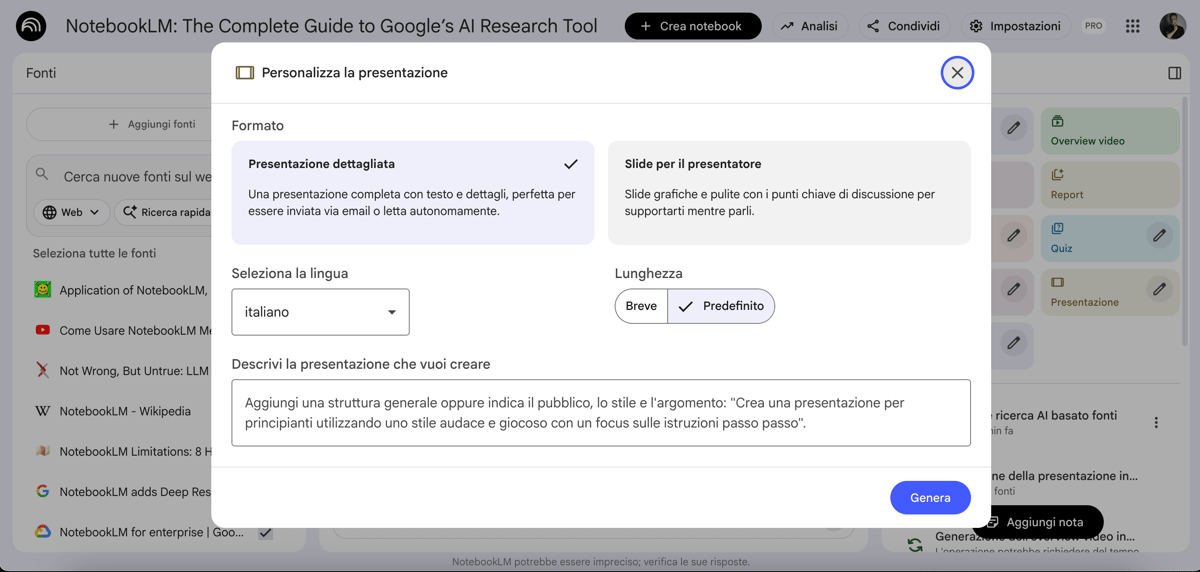Viewport: 1200px width, 572px height.
Task: Expand the Web source type dropdown
Action: [71, 212]
